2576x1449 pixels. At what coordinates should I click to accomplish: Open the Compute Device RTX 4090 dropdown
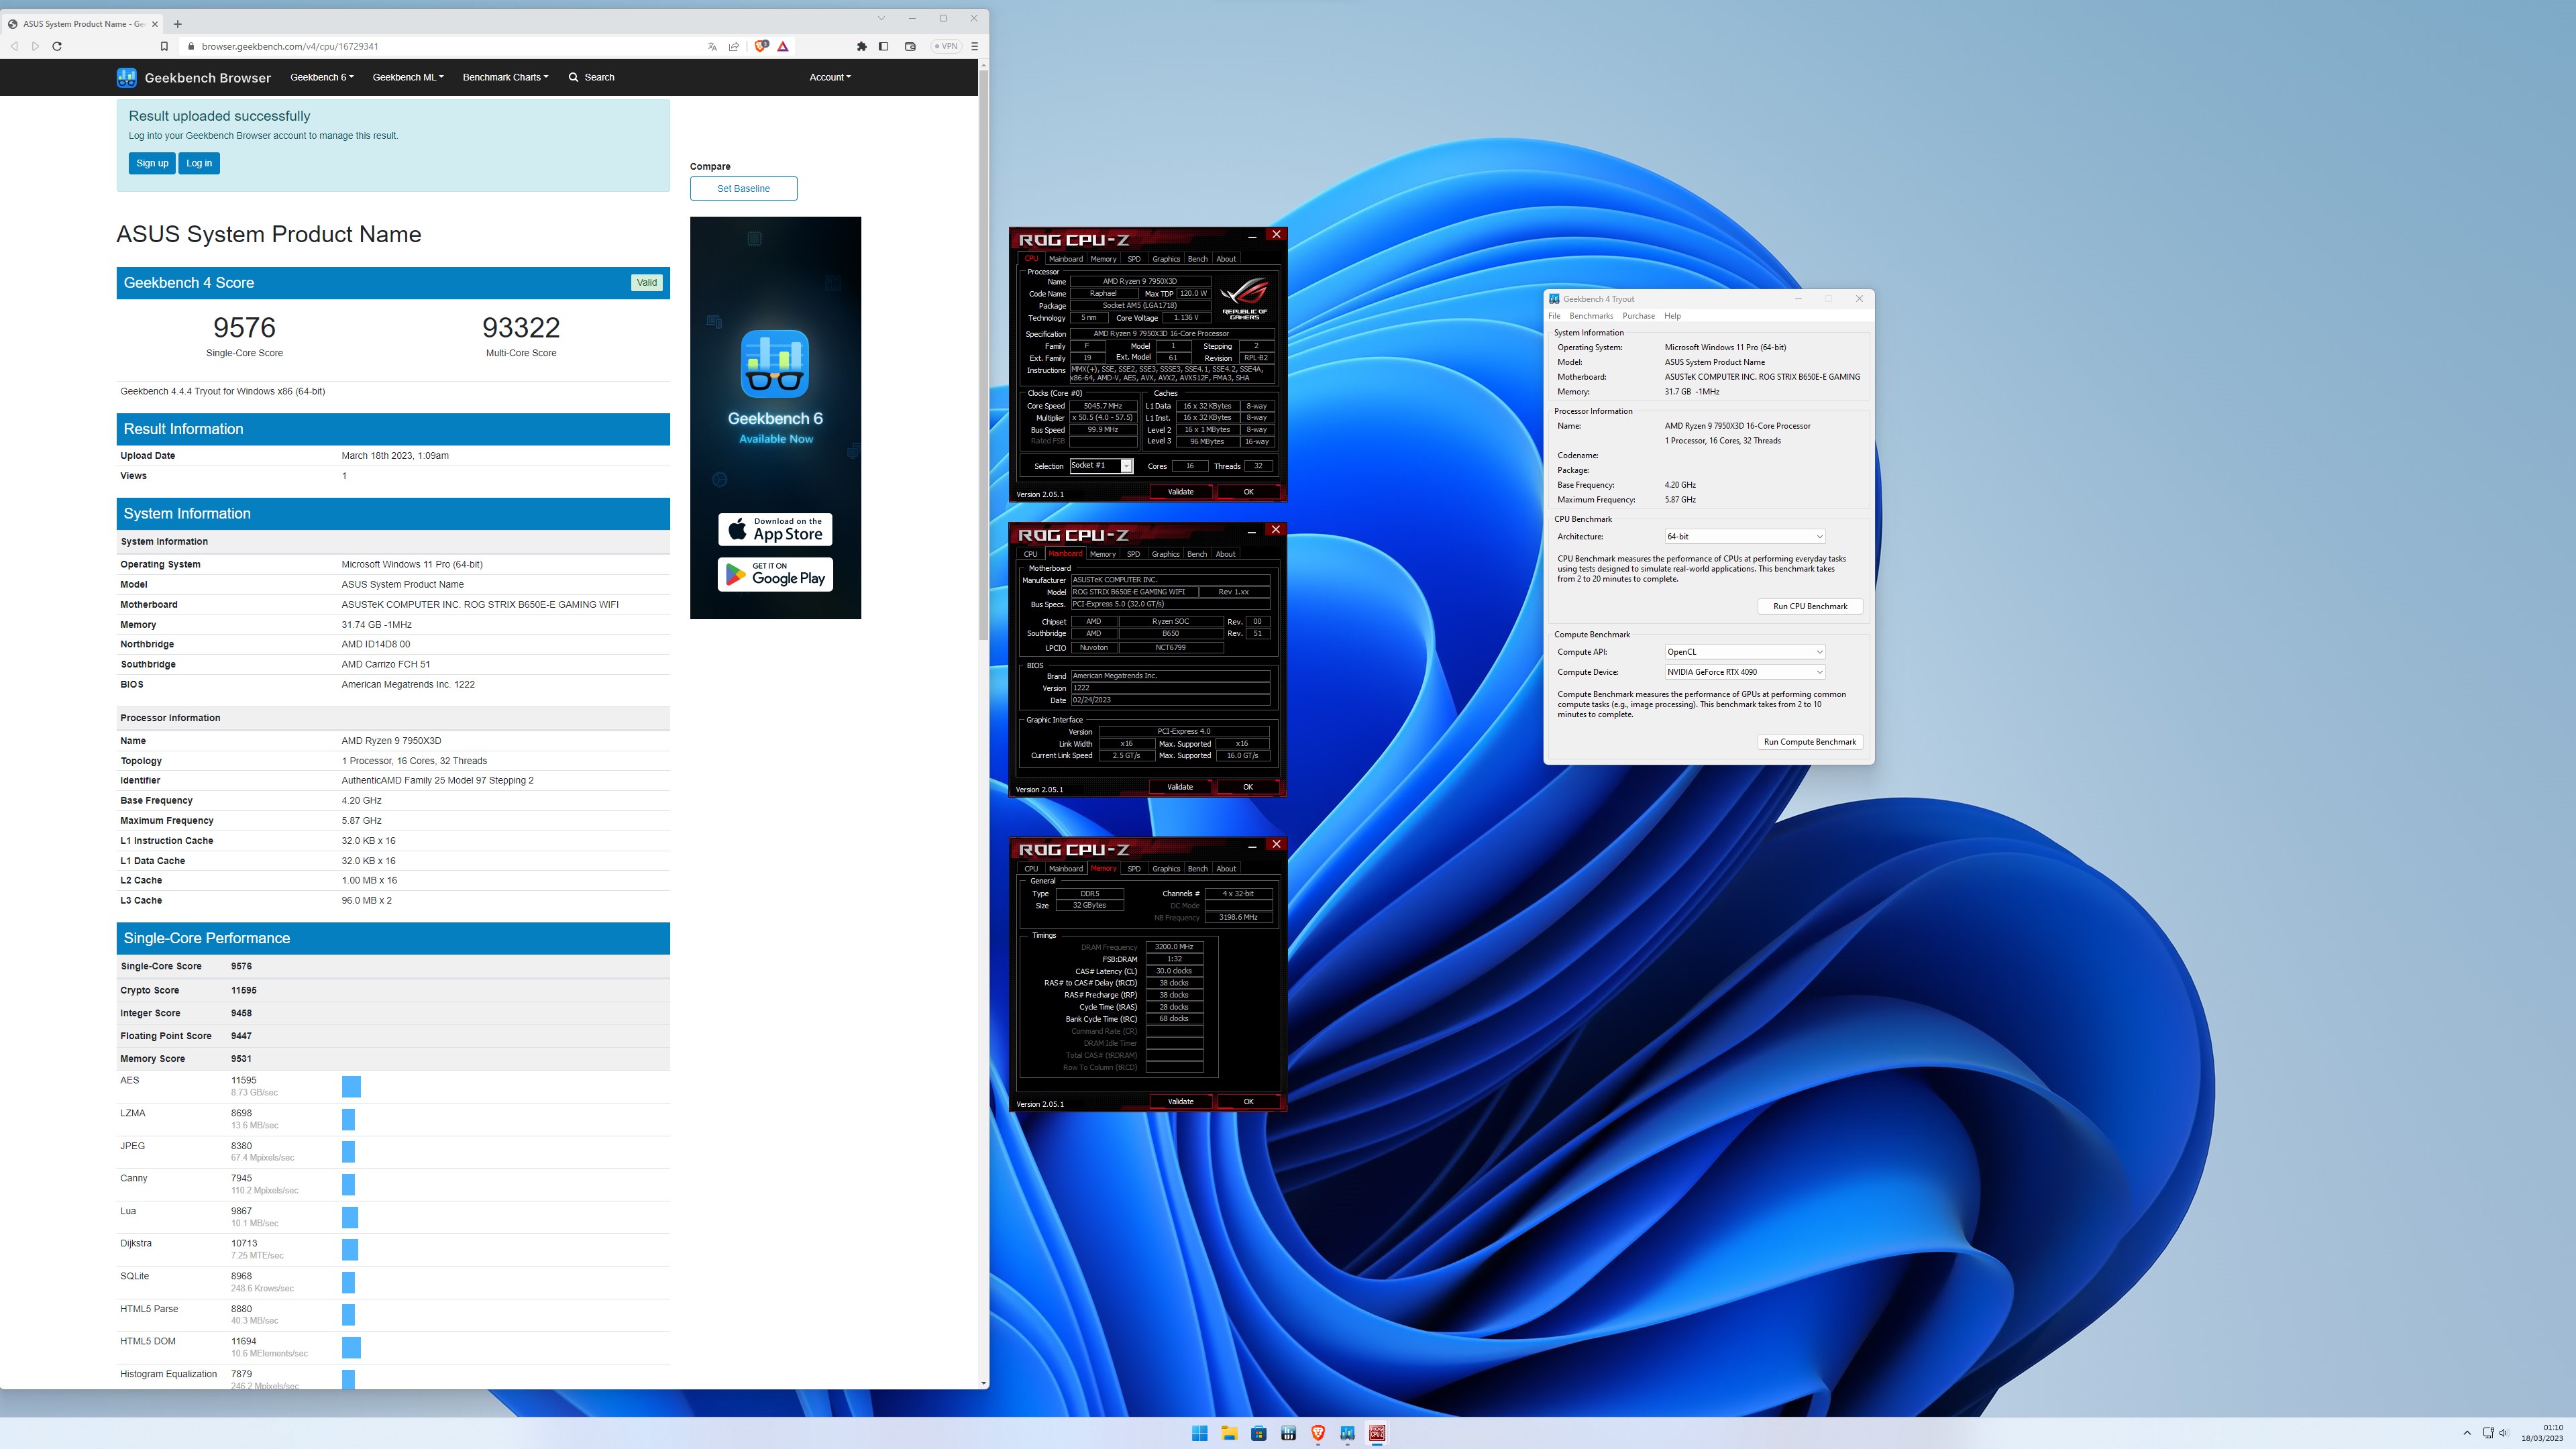click(x=1745, y=672)
